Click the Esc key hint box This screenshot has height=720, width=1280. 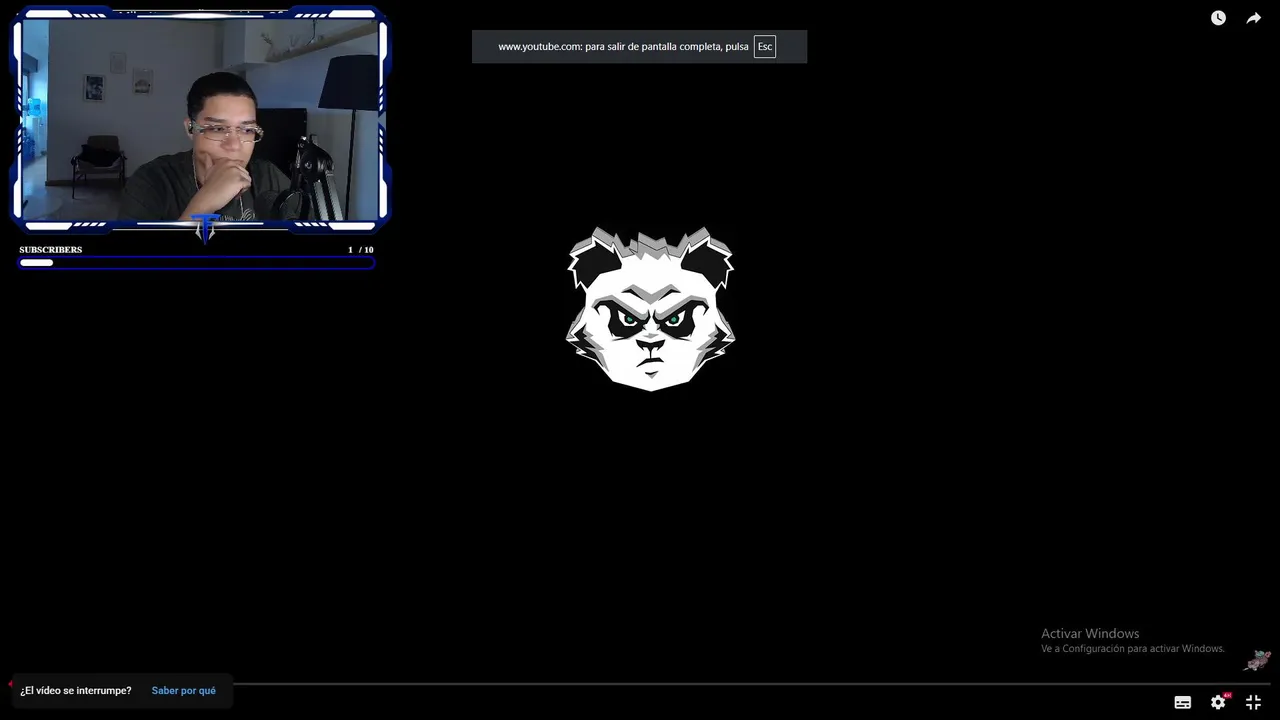[x=765, y=47]
